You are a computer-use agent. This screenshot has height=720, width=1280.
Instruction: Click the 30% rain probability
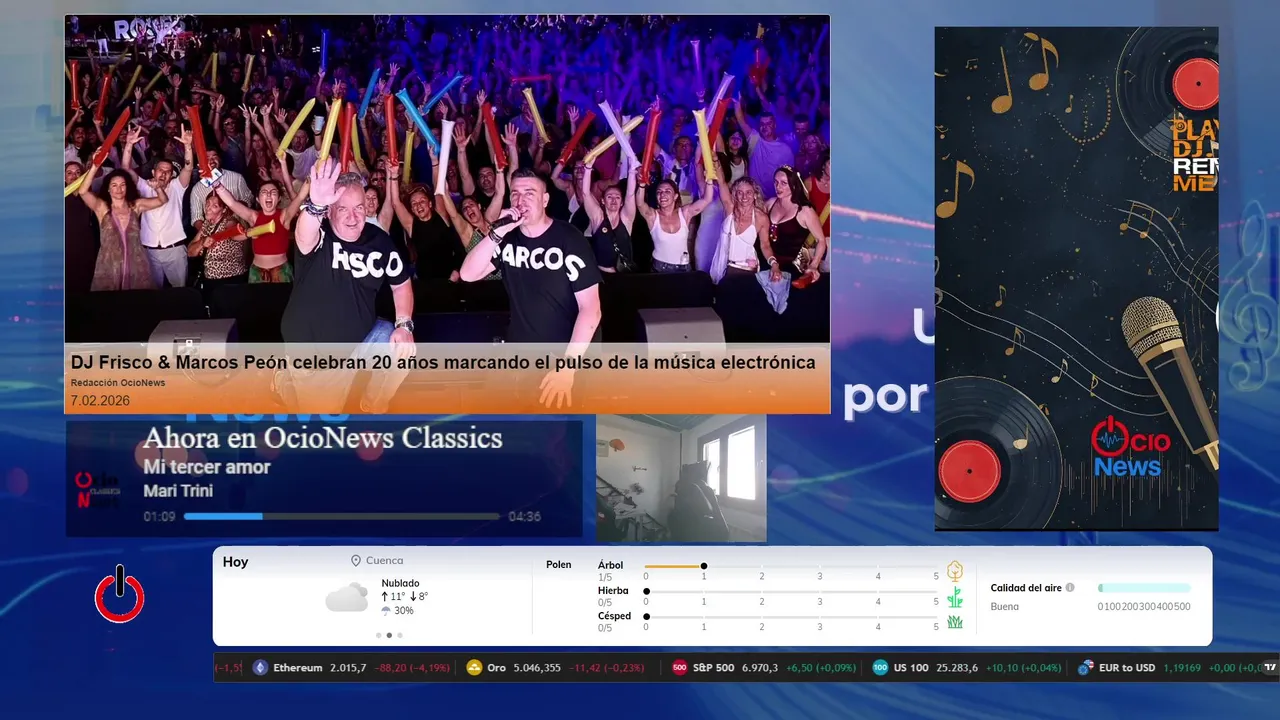pos(404,611)
